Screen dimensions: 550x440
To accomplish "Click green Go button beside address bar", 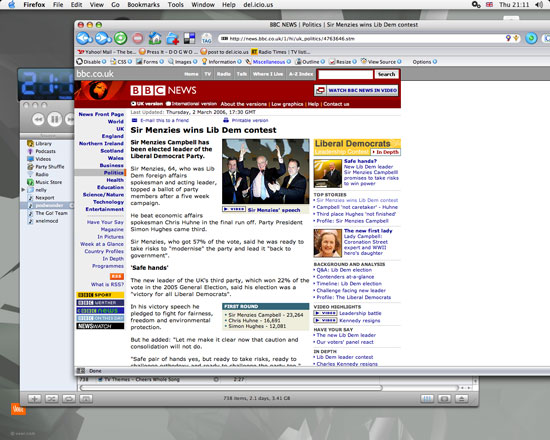I will tap(531, 38).
